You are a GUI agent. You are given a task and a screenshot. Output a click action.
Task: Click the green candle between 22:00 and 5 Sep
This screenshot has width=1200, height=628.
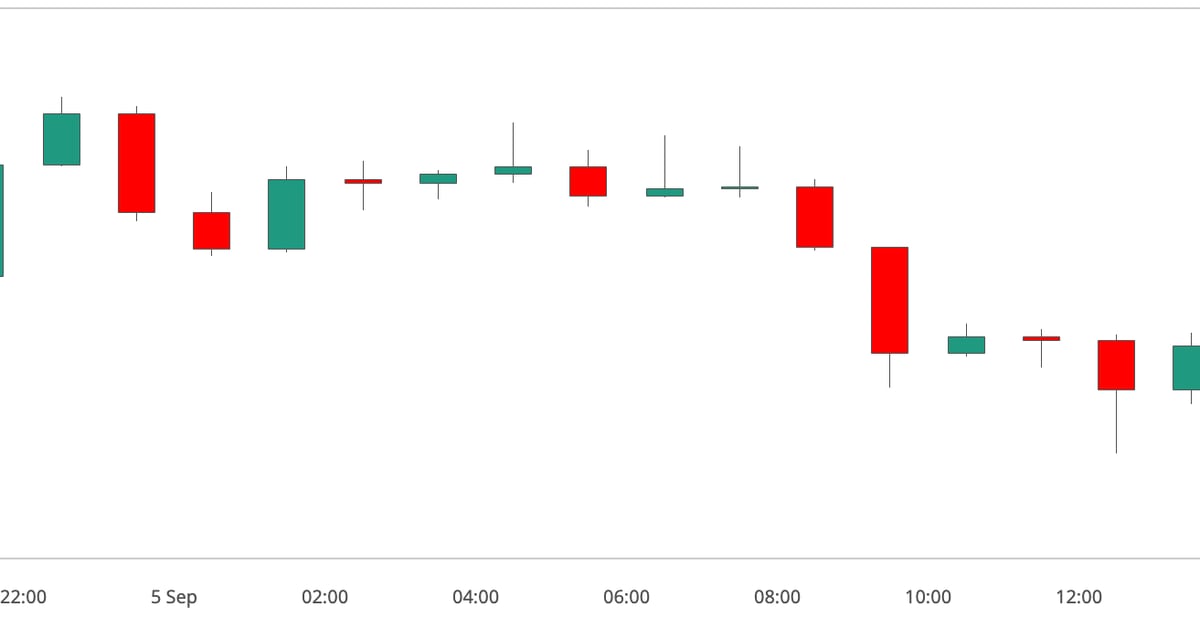click(x=61, y=139)
